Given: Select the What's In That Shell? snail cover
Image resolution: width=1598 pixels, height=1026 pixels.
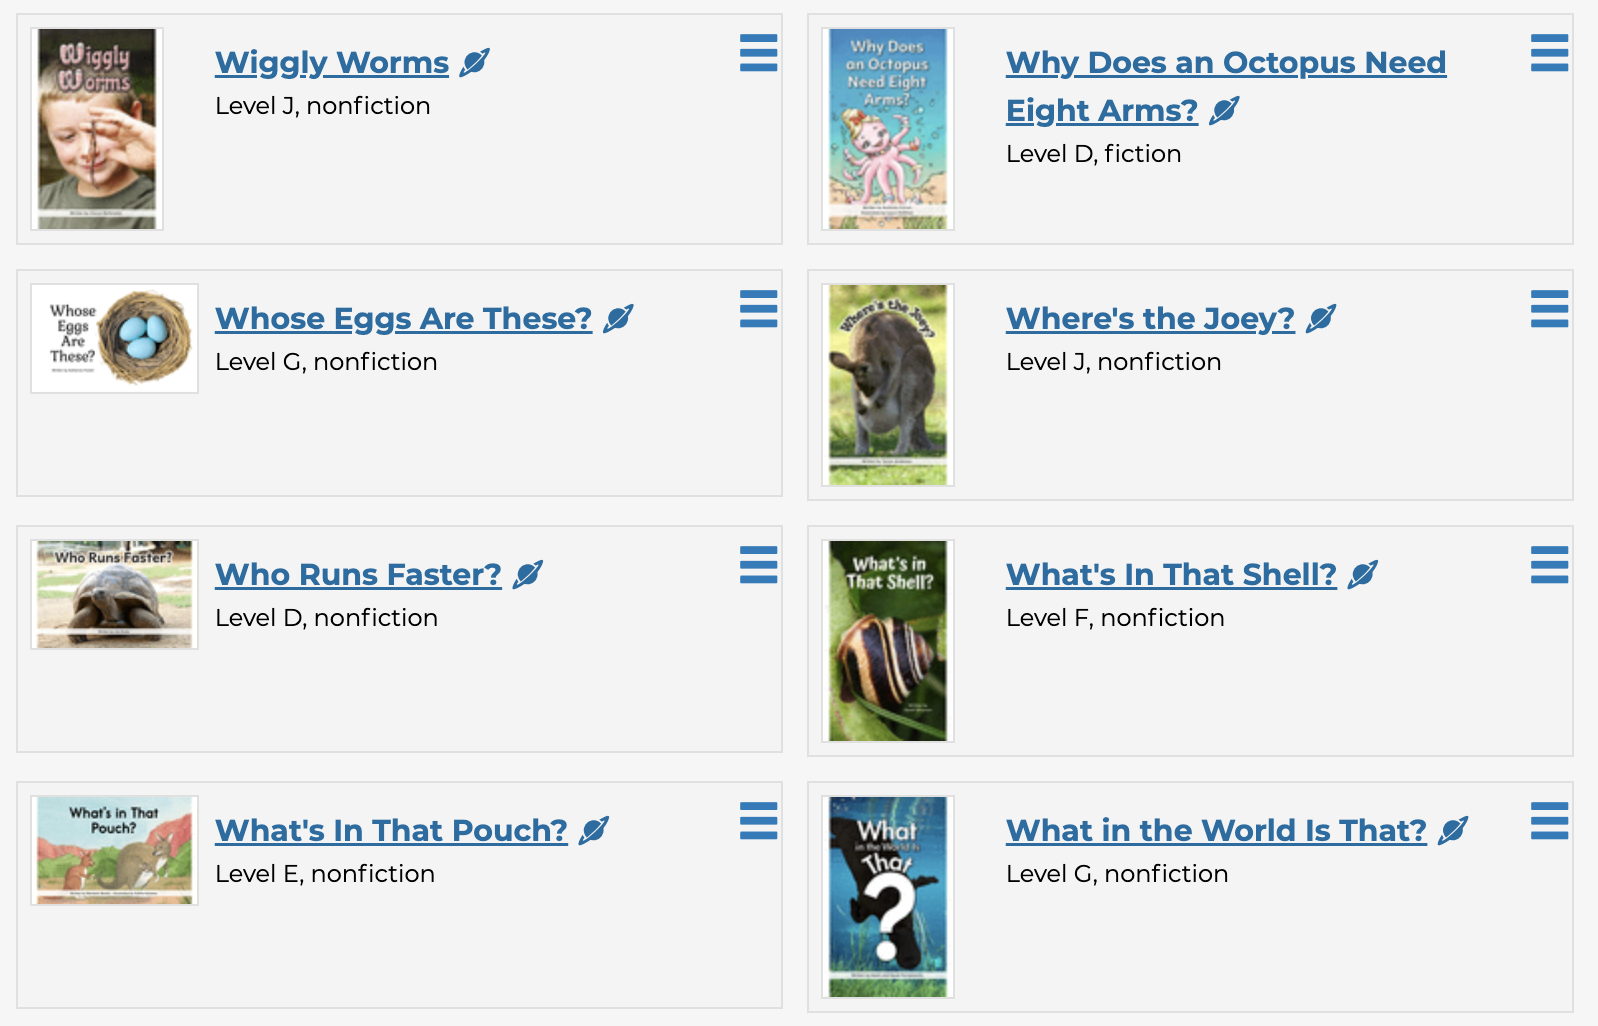Looking at the screenshot, I should (x=888, y=641).
